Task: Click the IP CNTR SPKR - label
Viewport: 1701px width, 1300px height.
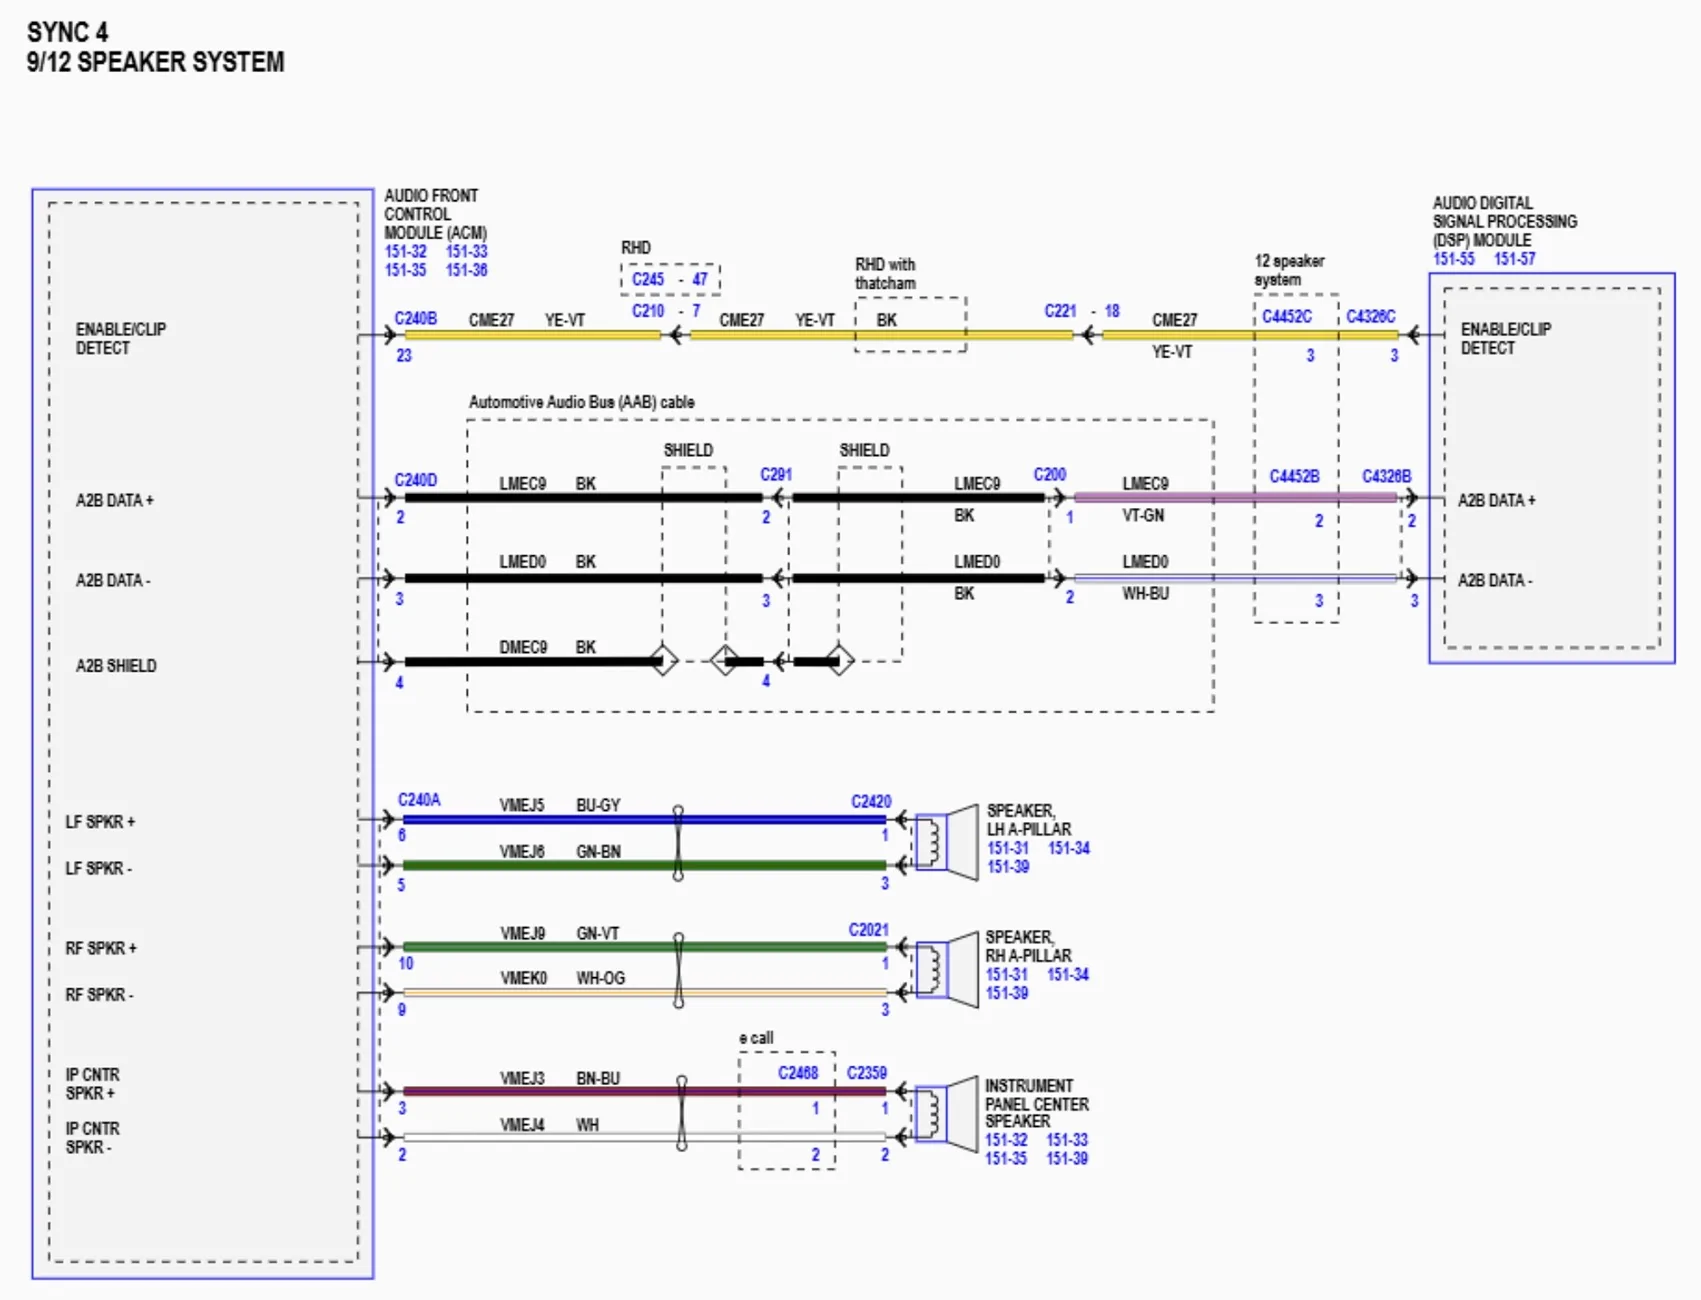Action: point(93,1138)
